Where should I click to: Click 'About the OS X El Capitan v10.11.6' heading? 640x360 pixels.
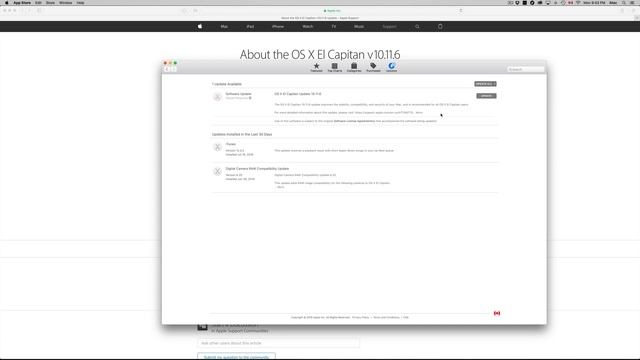(320, 54)
